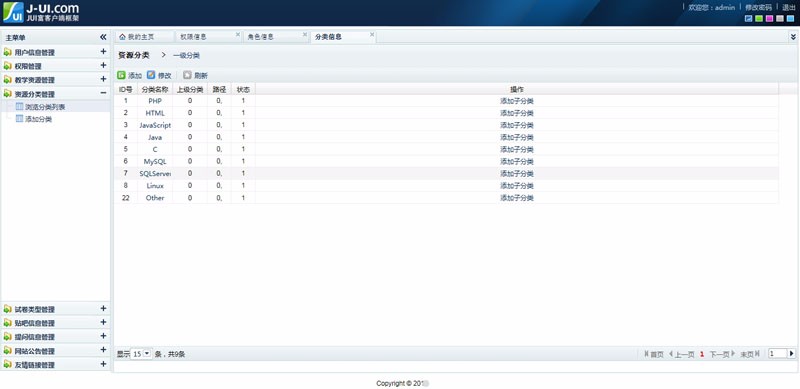Viewport: 800px width, 389px height.
Task: Click 添加子分类 in the JavaScript row
Action: 517,125
